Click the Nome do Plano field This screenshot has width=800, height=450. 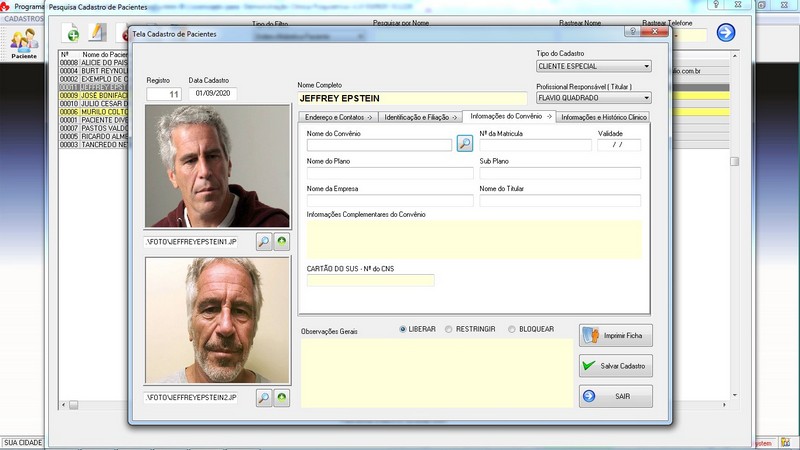click(x=390, y=172)
